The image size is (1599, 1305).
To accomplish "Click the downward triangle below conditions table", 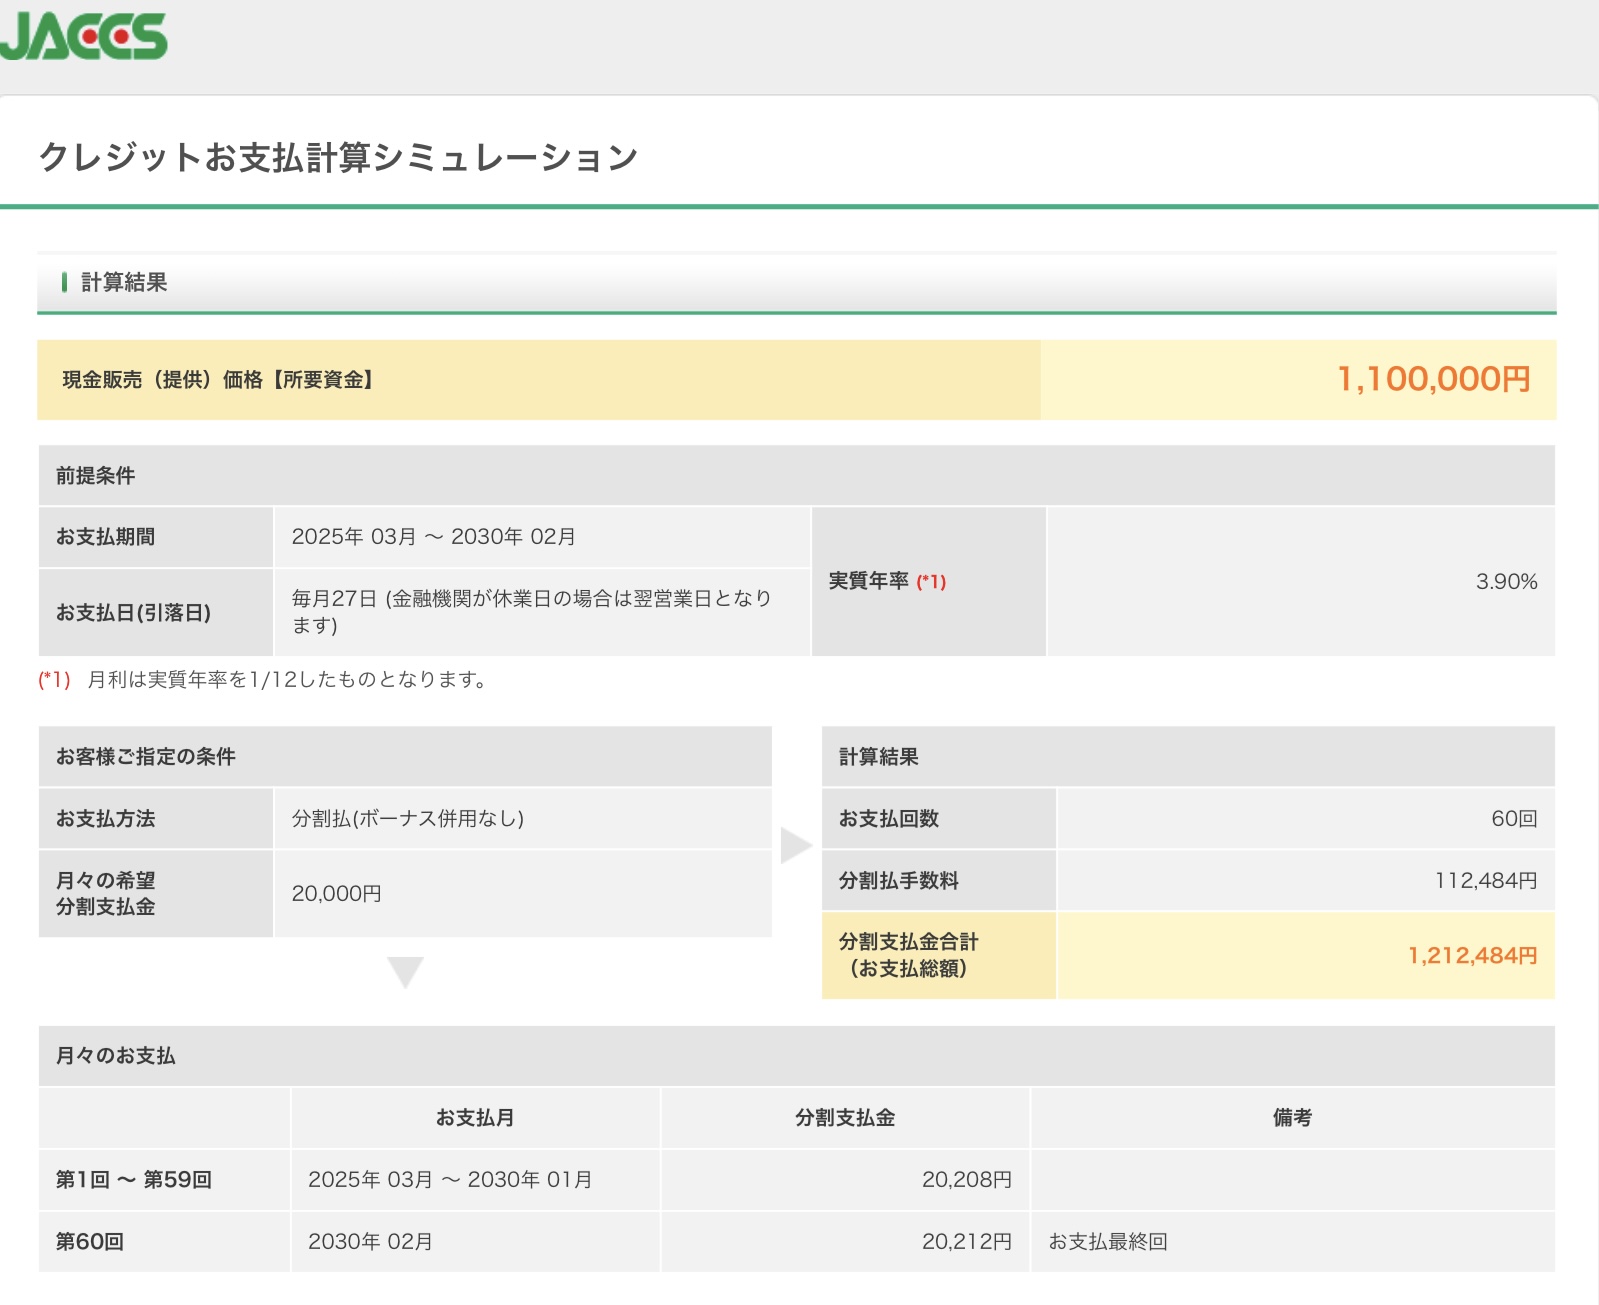I will 405,972.
